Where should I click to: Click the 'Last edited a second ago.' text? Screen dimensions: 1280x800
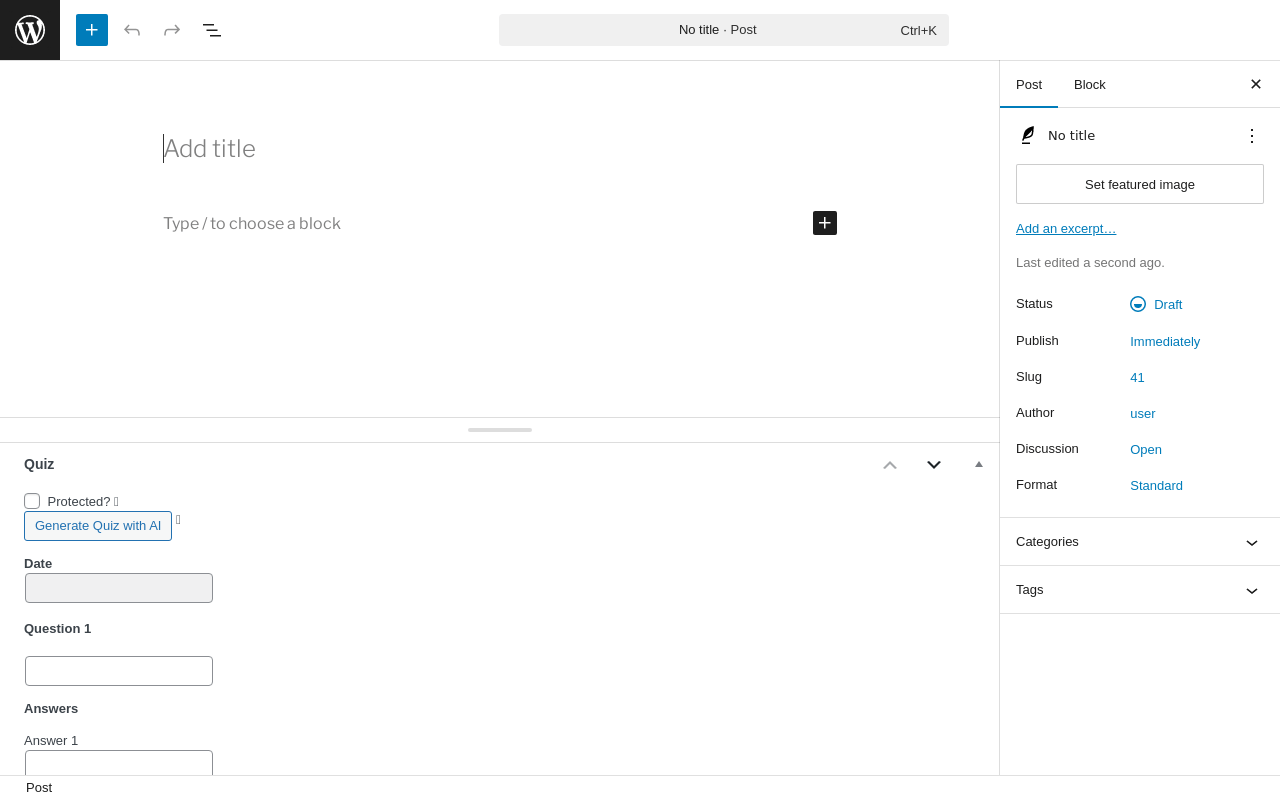[1090, 263]
